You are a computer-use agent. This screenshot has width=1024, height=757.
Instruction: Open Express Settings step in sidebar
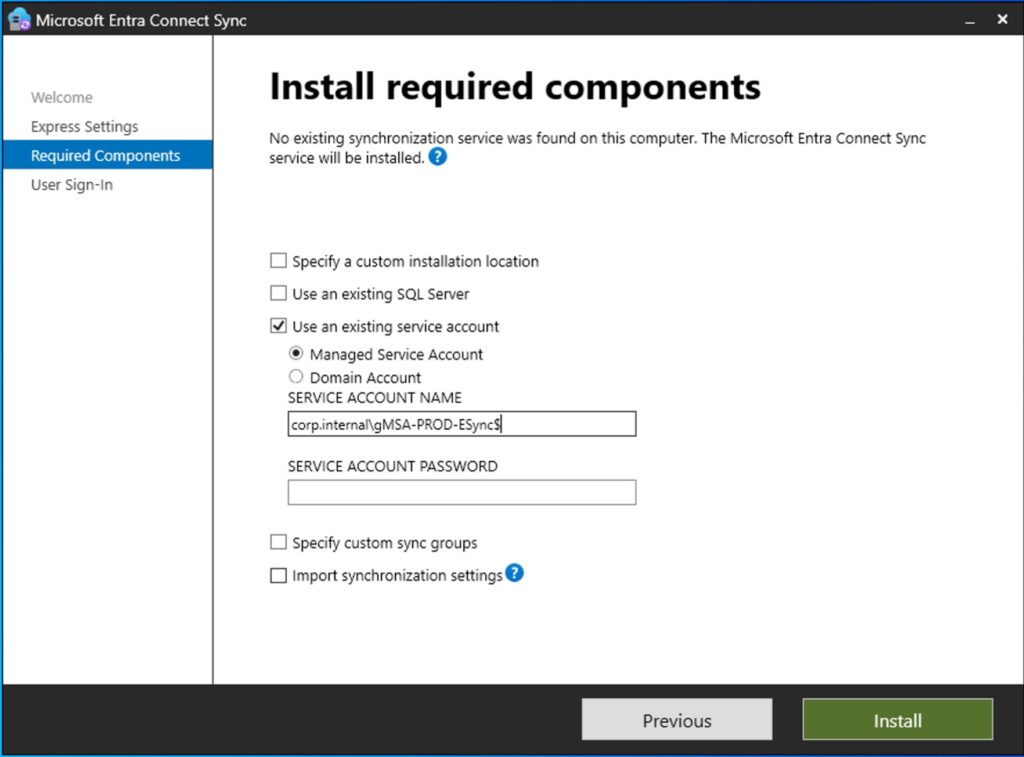tap(84, 127)
